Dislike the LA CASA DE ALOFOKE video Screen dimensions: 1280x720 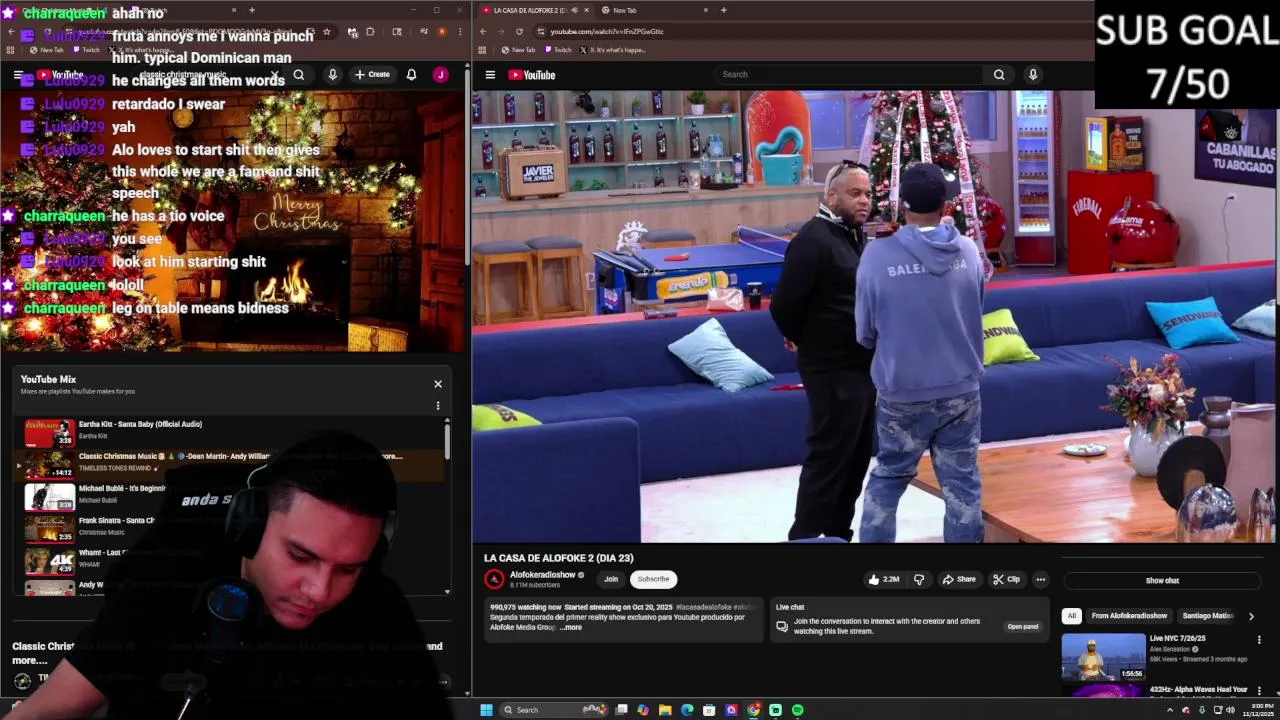(919, 579)
